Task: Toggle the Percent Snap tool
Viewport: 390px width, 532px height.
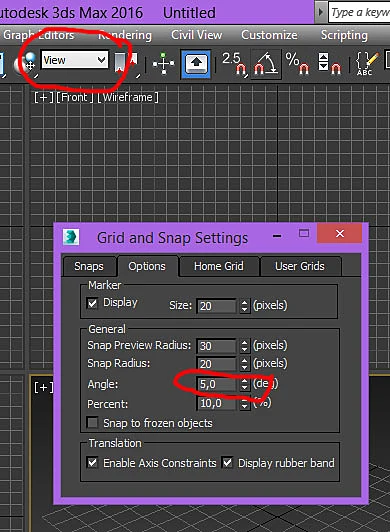Action: (297, 63)
